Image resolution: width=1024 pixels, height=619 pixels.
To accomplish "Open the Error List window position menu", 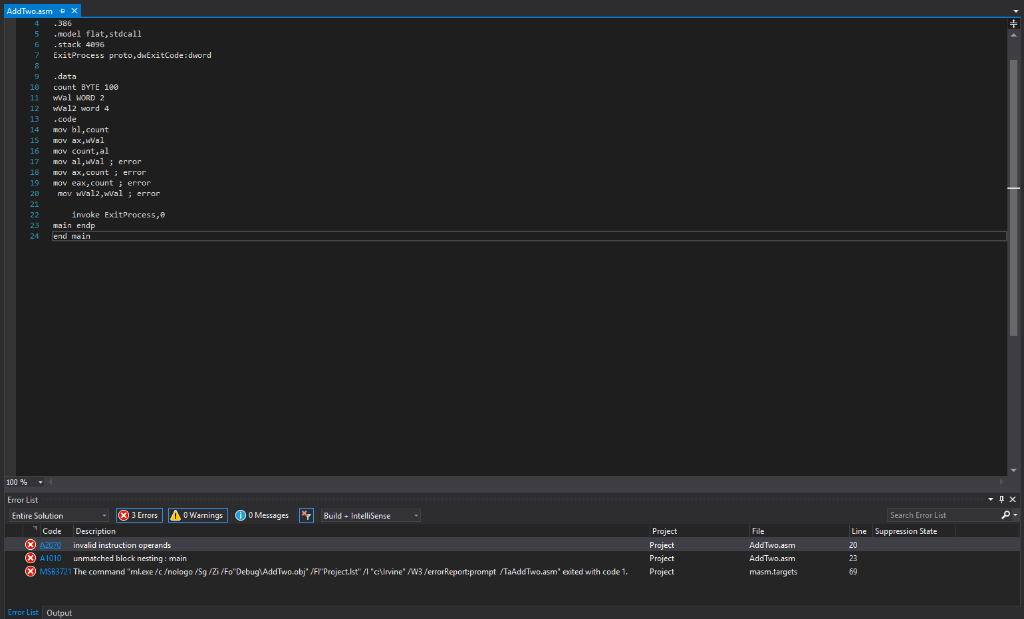I will point(991,500).
